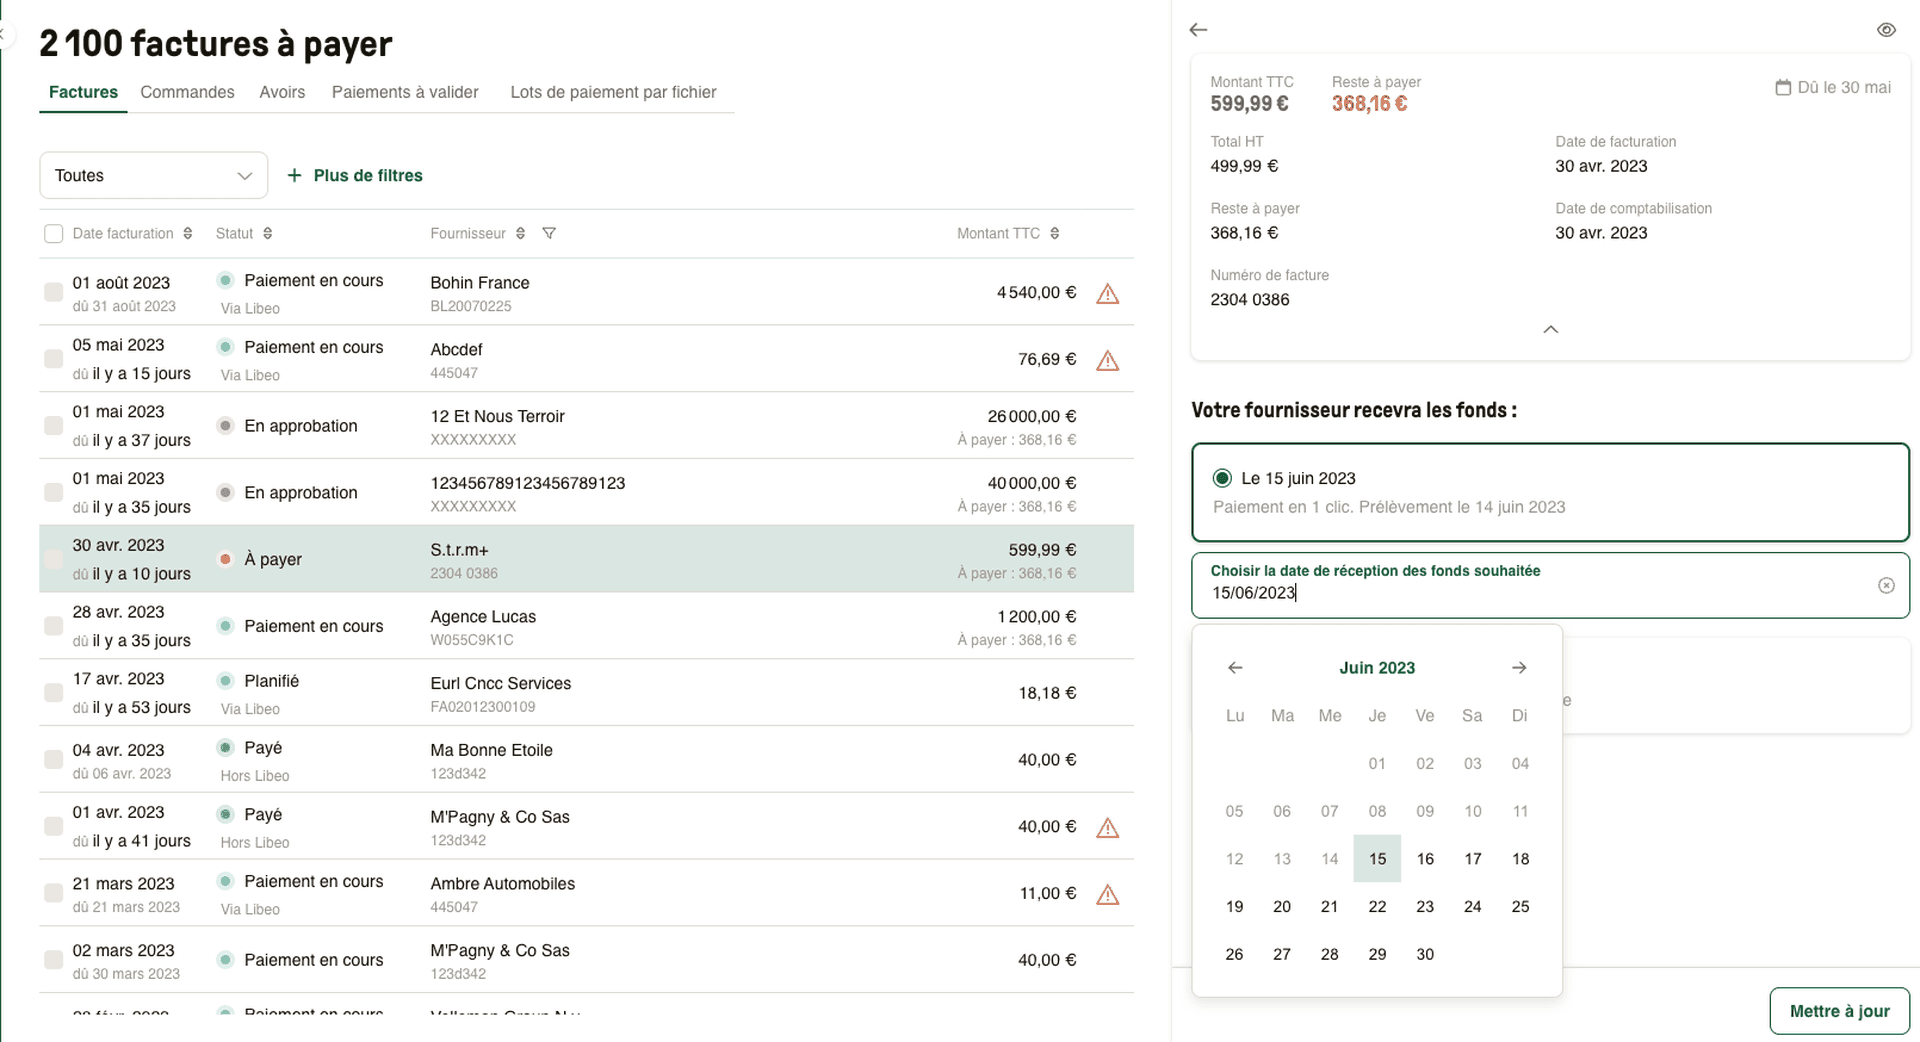Go to previous month in calendar
This screenshot has width=1920, height=1042.
(x=1235, y=668)
